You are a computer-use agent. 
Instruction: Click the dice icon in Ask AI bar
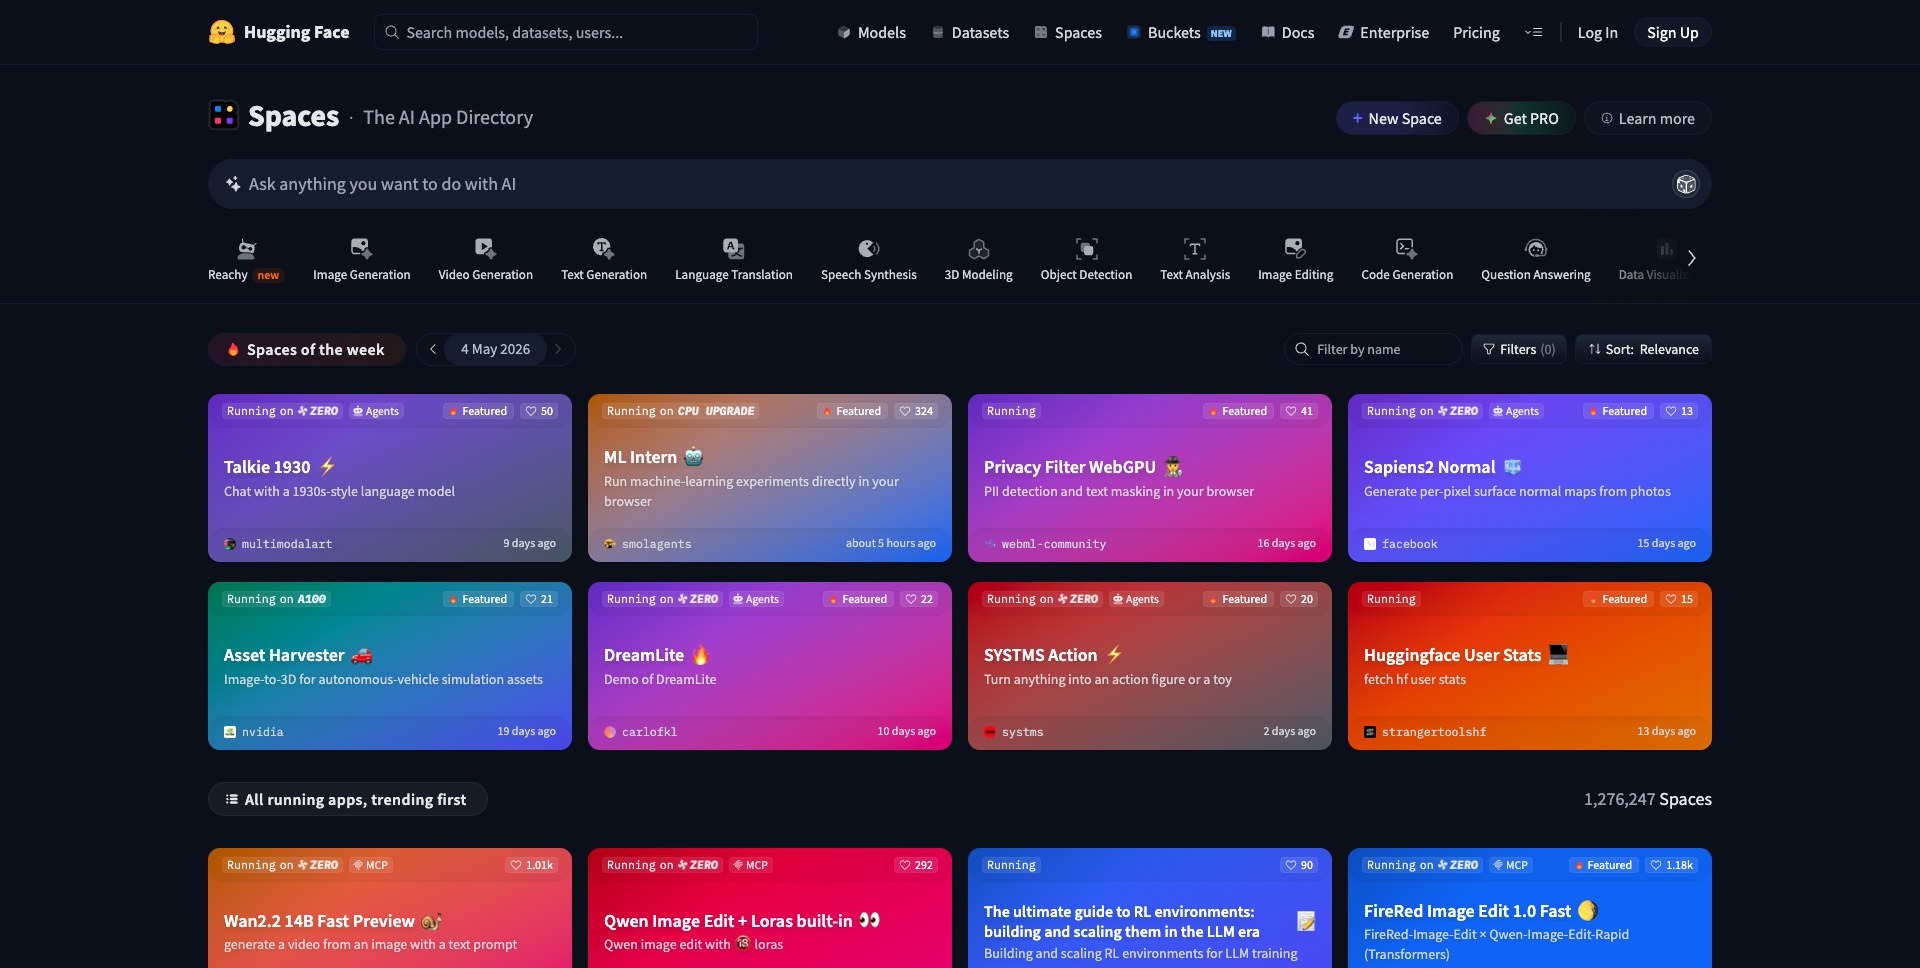tap(1686, 184)
